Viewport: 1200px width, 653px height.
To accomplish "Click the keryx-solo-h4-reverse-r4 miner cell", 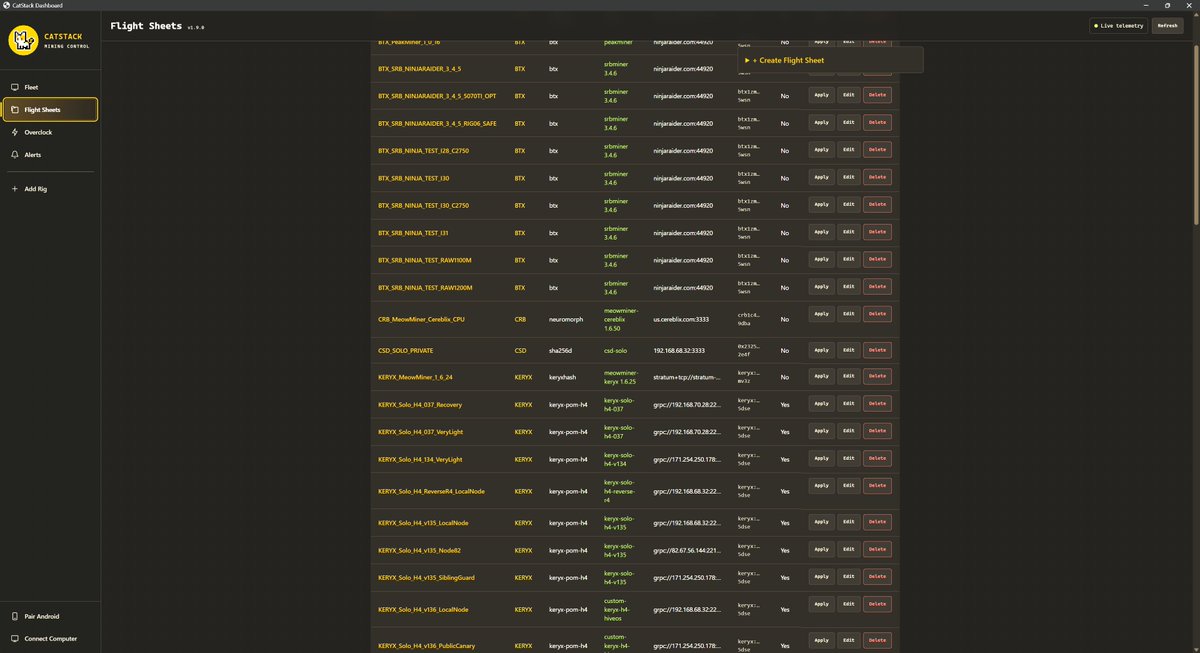I will [x=621, y=491].
